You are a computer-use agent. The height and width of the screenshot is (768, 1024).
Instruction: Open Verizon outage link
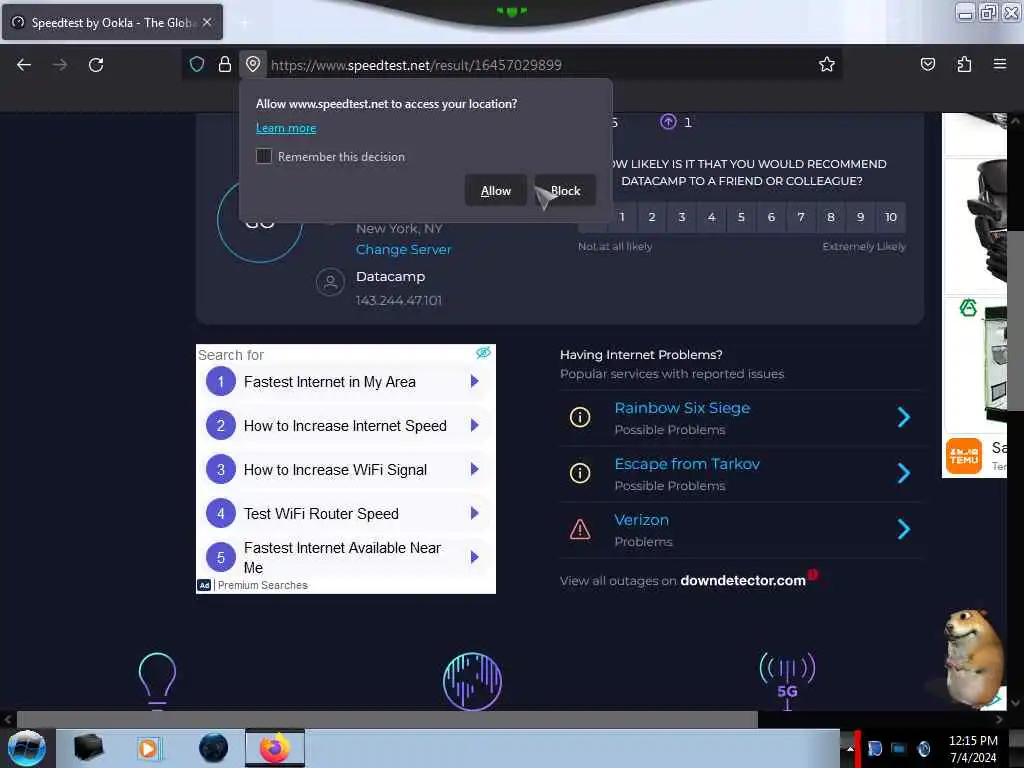[641, 520]
